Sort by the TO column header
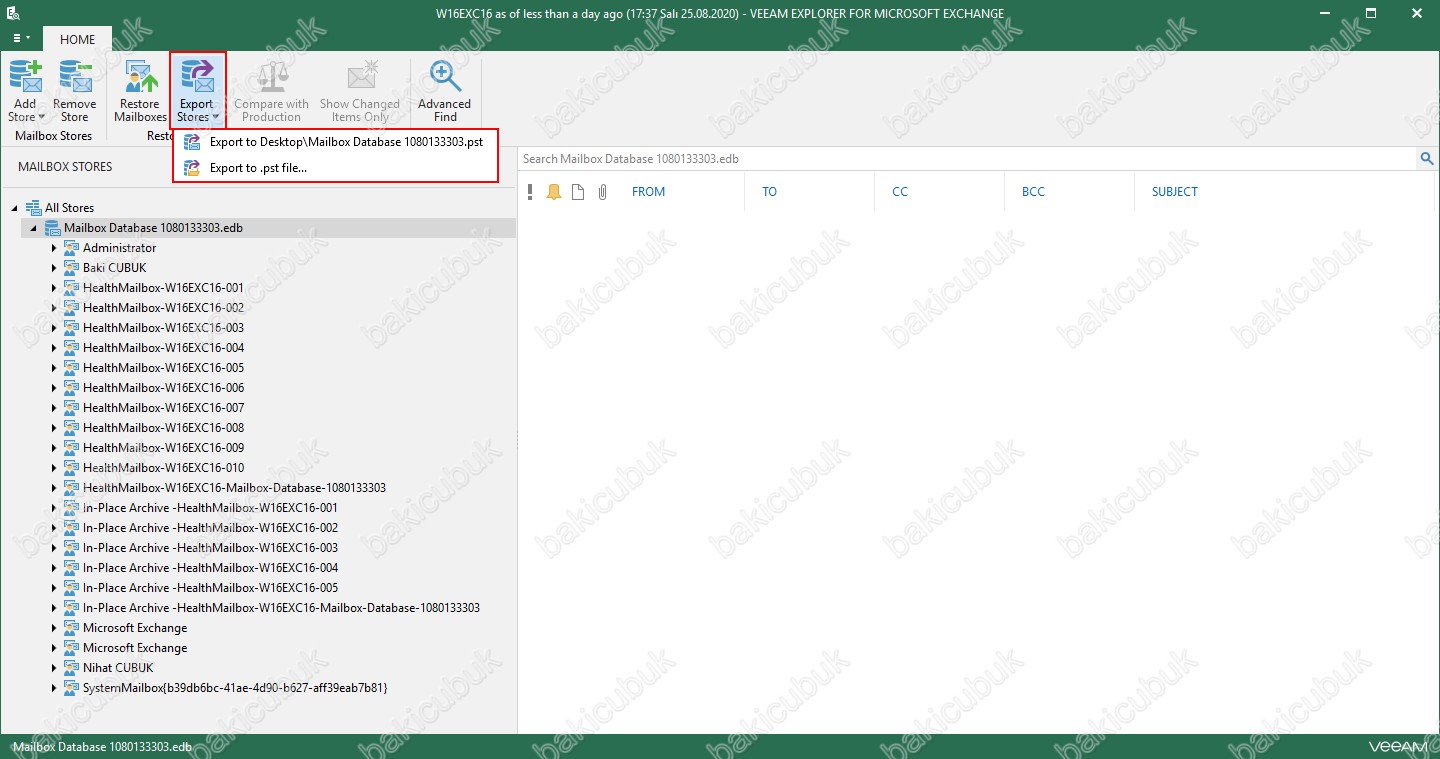The image size is (1440, 759). click(769, 192)
